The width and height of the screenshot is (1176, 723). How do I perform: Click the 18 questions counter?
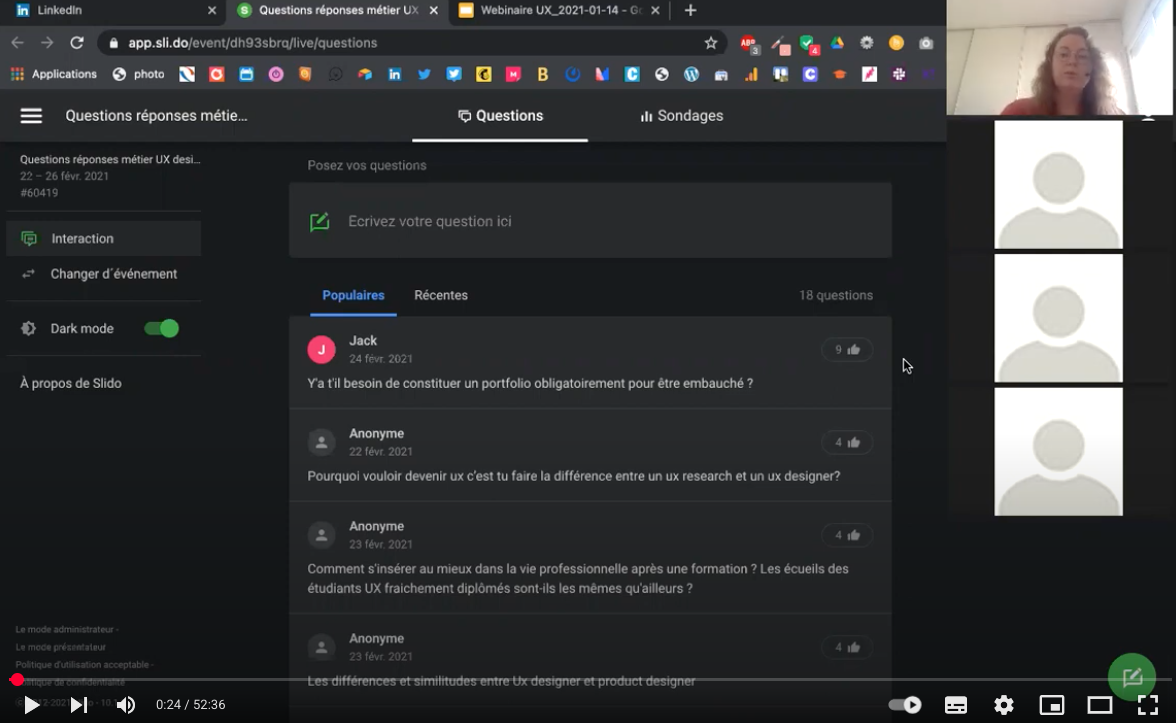[836, 296]
